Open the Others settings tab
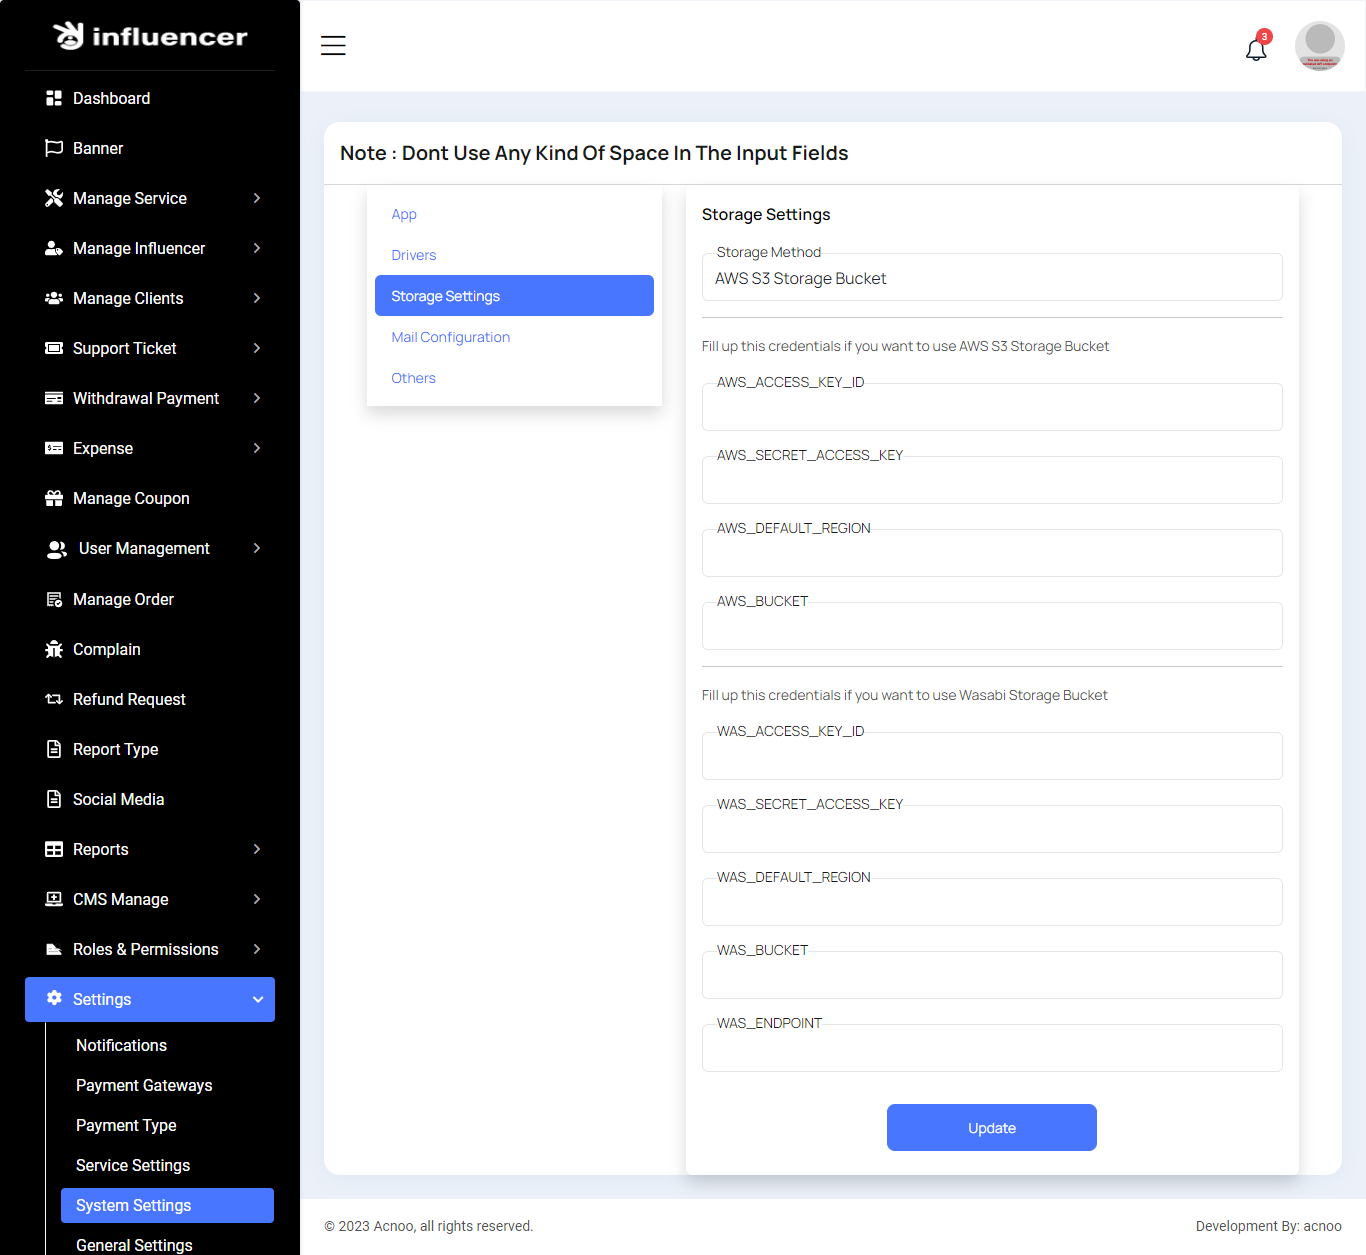 coord(413,378)
